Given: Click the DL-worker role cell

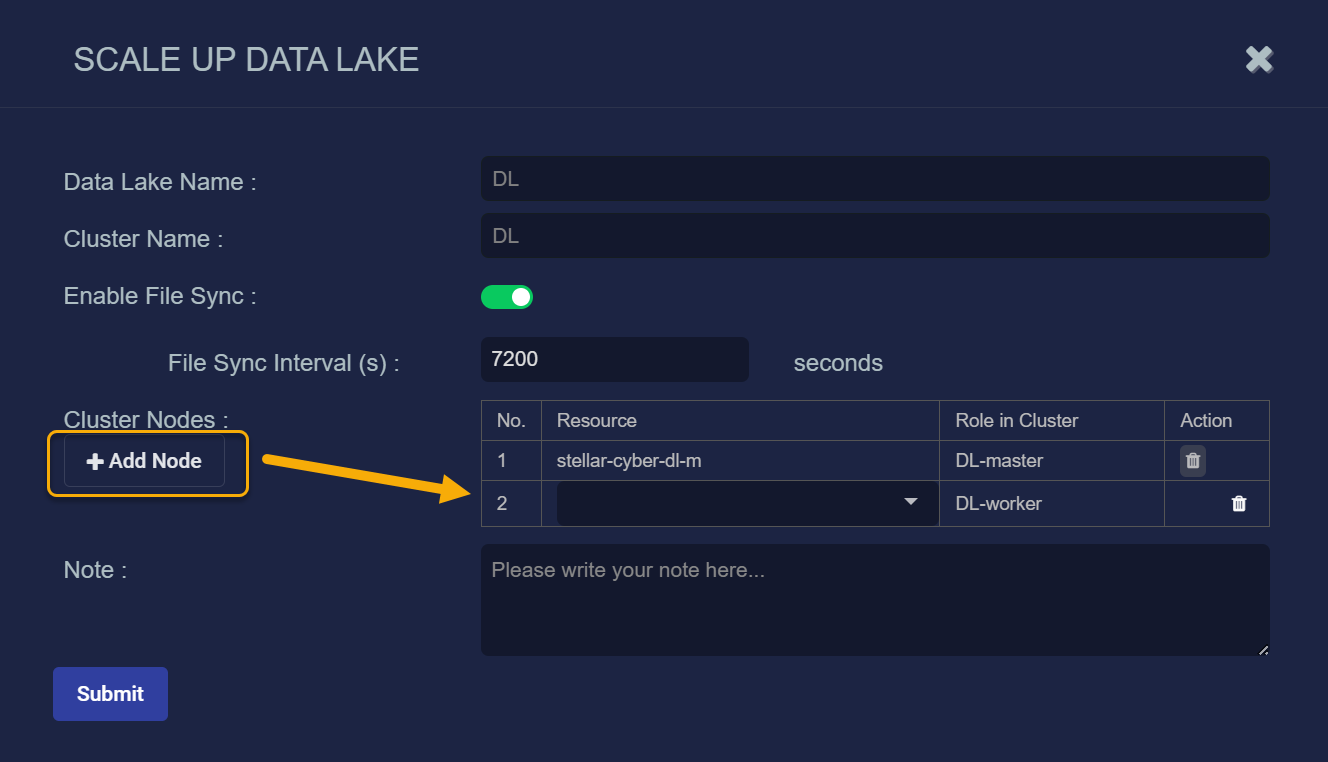Looking at the screenshot, I should point(998,504).
